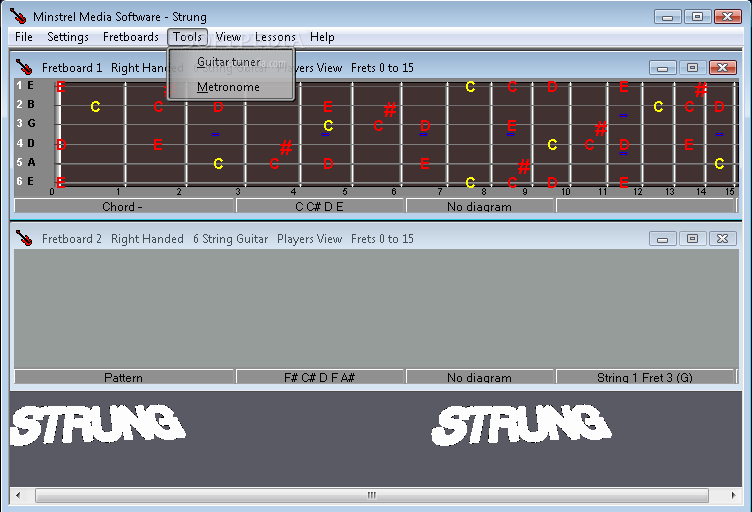The image size is (752, 512).
Task: Click red D on D string fret 12
Action: coord(624,144)
